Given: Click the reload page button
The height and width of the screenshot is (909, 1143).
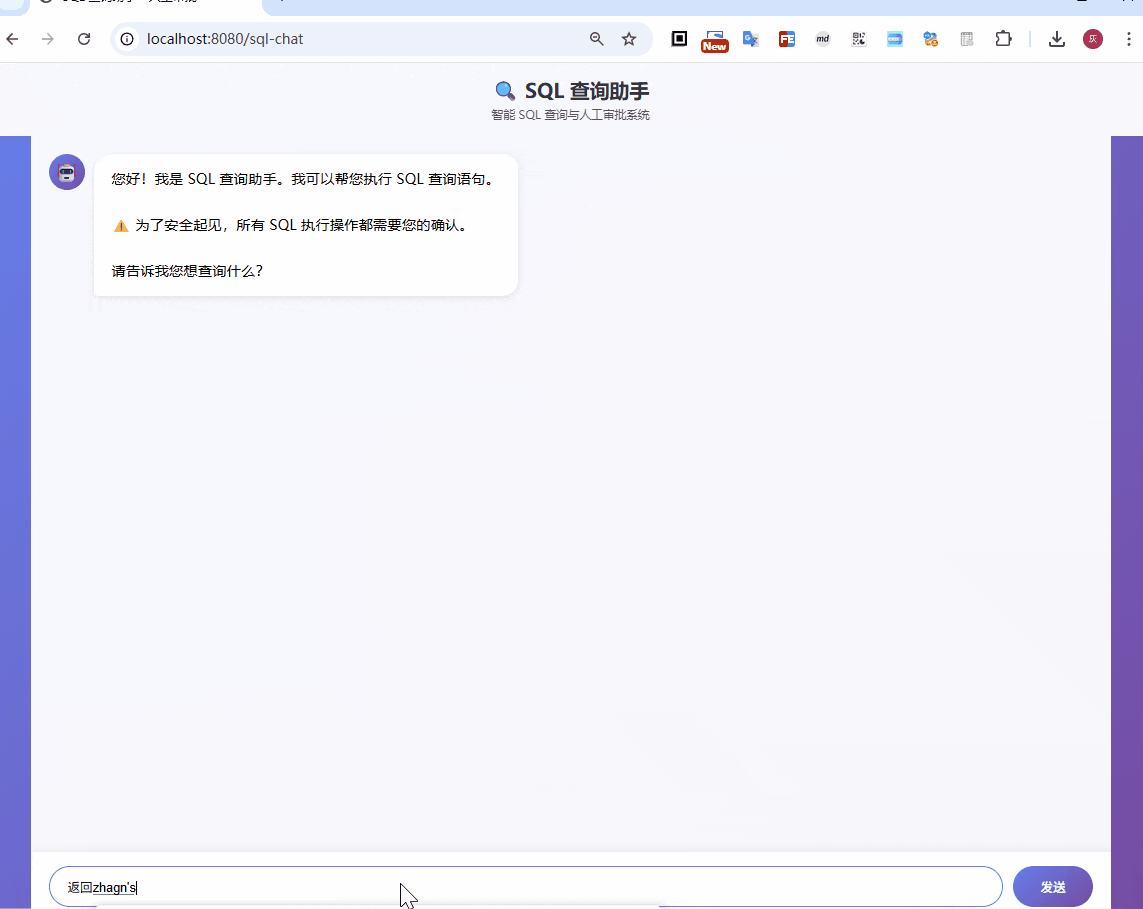Looking at the screenshot, I should tap(83, 39).
